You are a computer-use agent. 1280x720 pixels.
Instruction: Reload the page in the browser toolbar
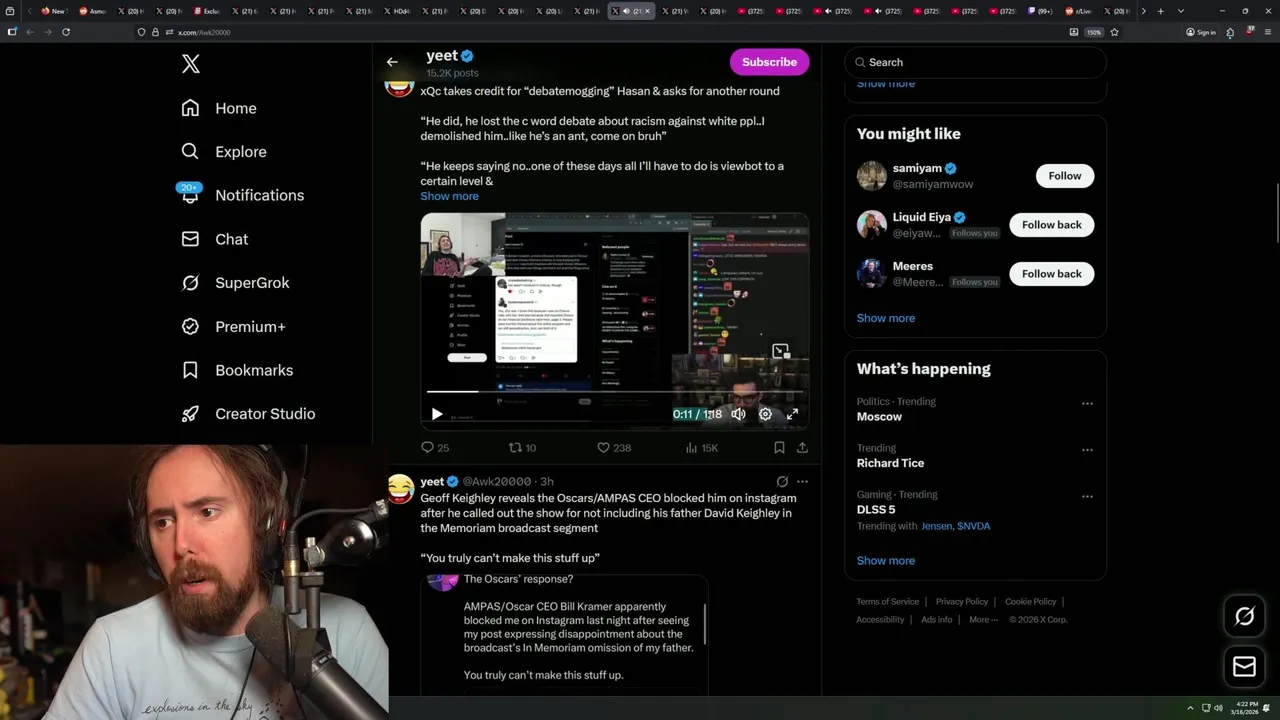[x=66, y=32]
